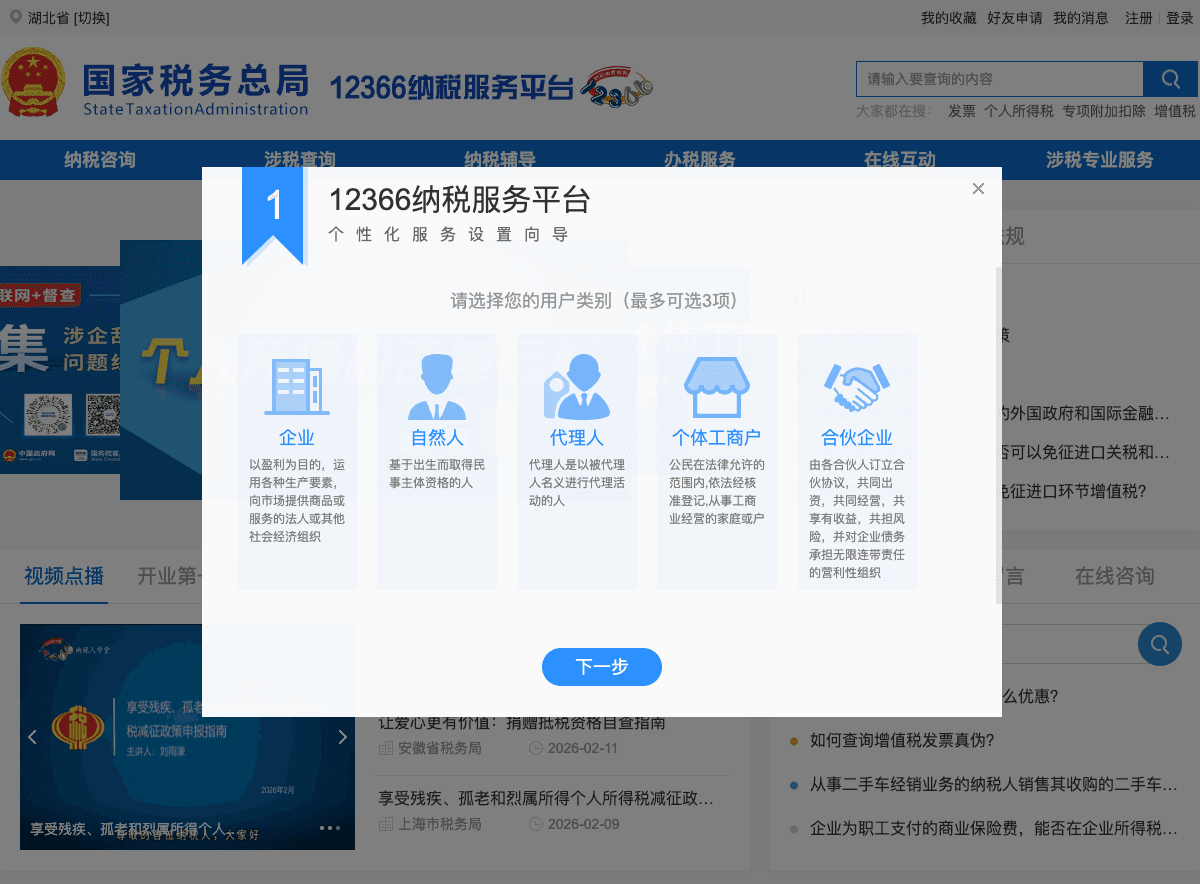
Task: Click the ellipsis dots on the video carousel
Action: 330,827
